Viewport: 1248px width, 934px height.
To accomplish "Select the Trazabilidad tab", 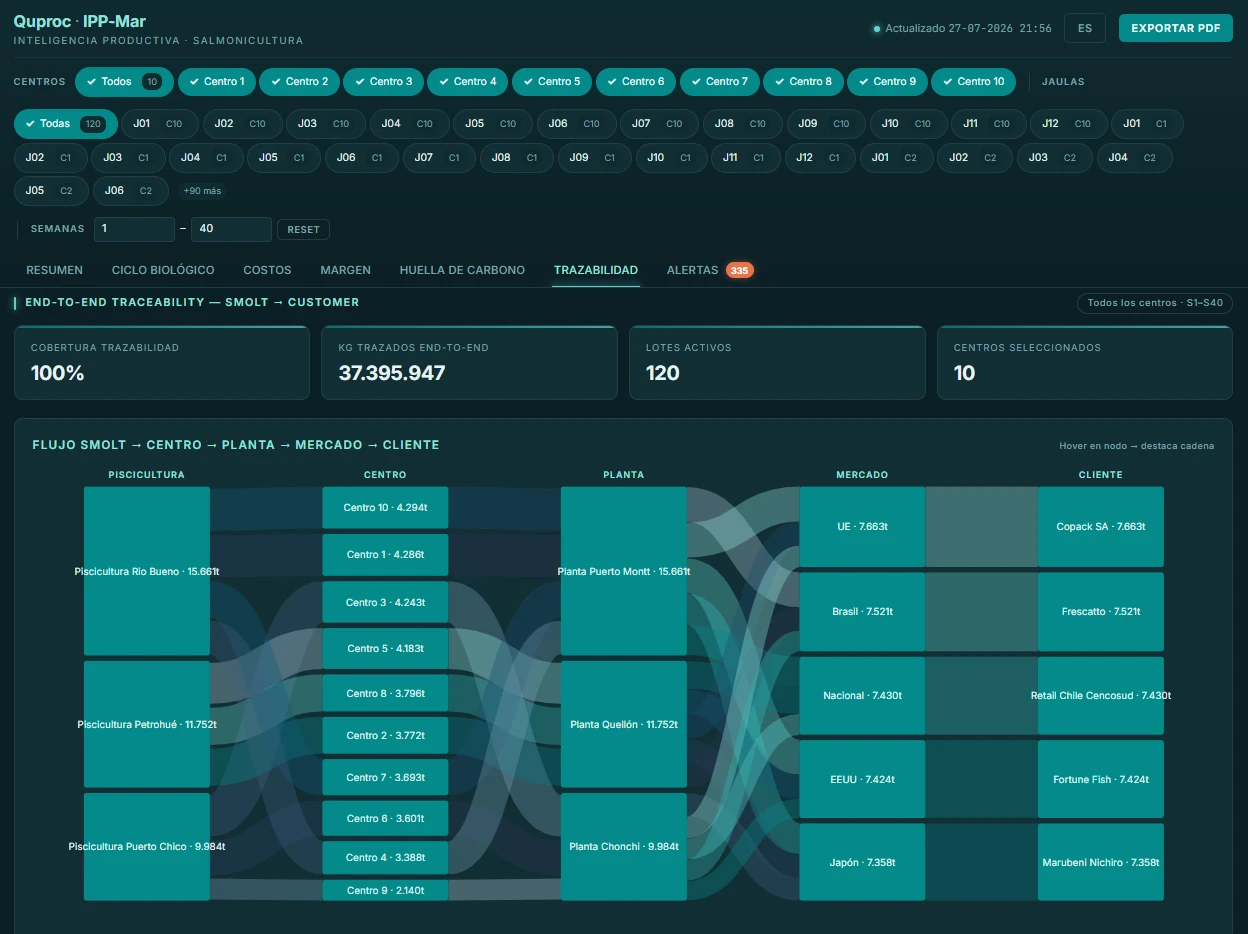I will pos(596,270).
